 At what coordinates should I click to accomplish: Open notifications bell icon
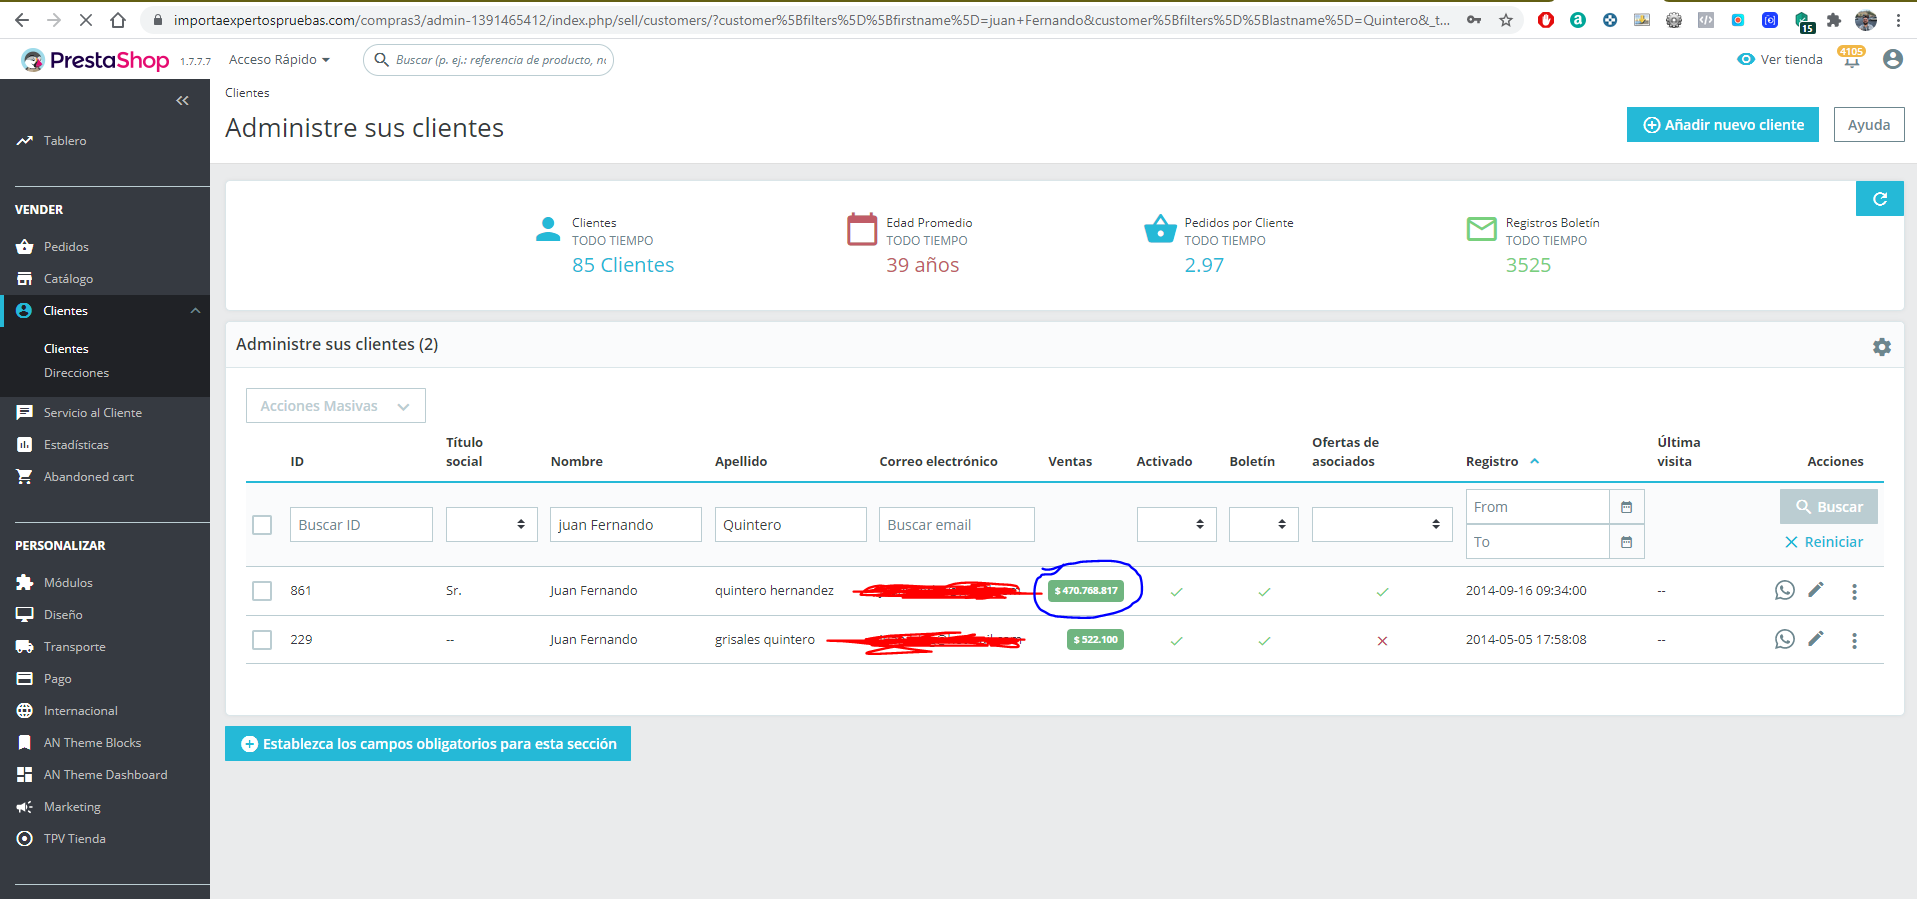click(1851, 61)
